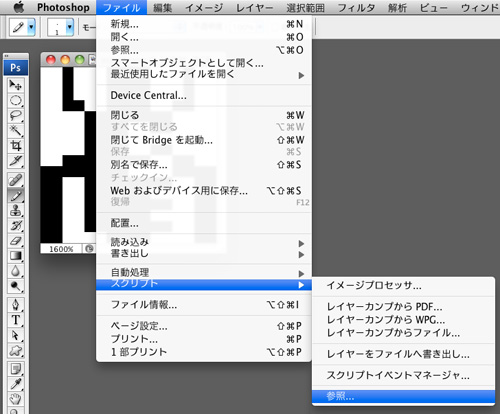Open the フィルタ menu
500x414 pixels.
(356, 7)
